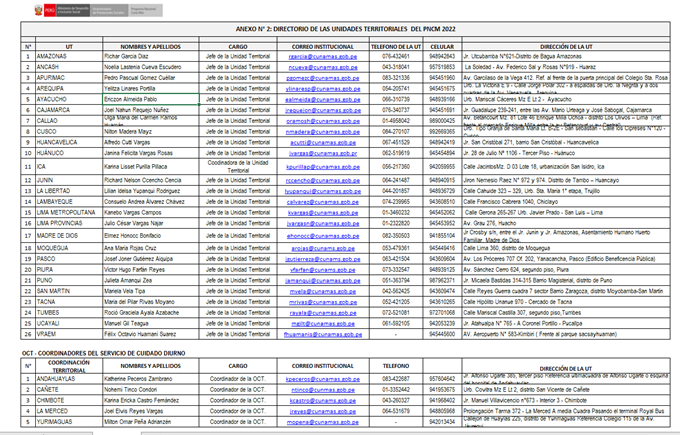This screenshot has width=680, height=435.
Task: Click the phone number '072-521081'
Action: 396,313
